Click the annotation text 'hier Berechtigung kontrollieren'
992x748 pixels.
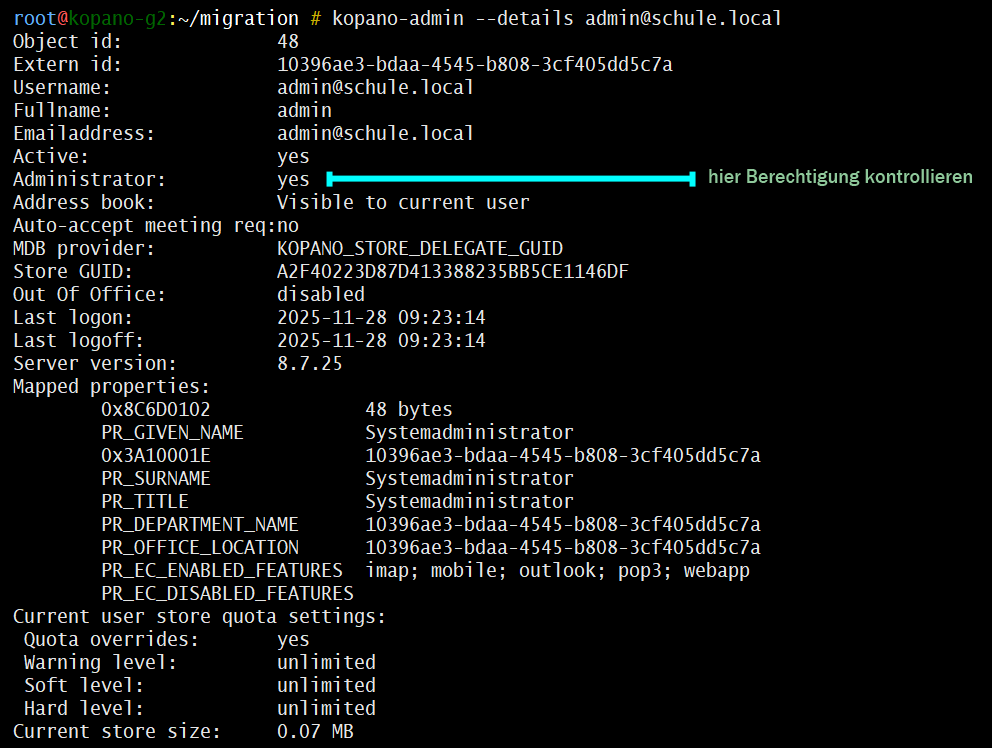pos(840,177)
